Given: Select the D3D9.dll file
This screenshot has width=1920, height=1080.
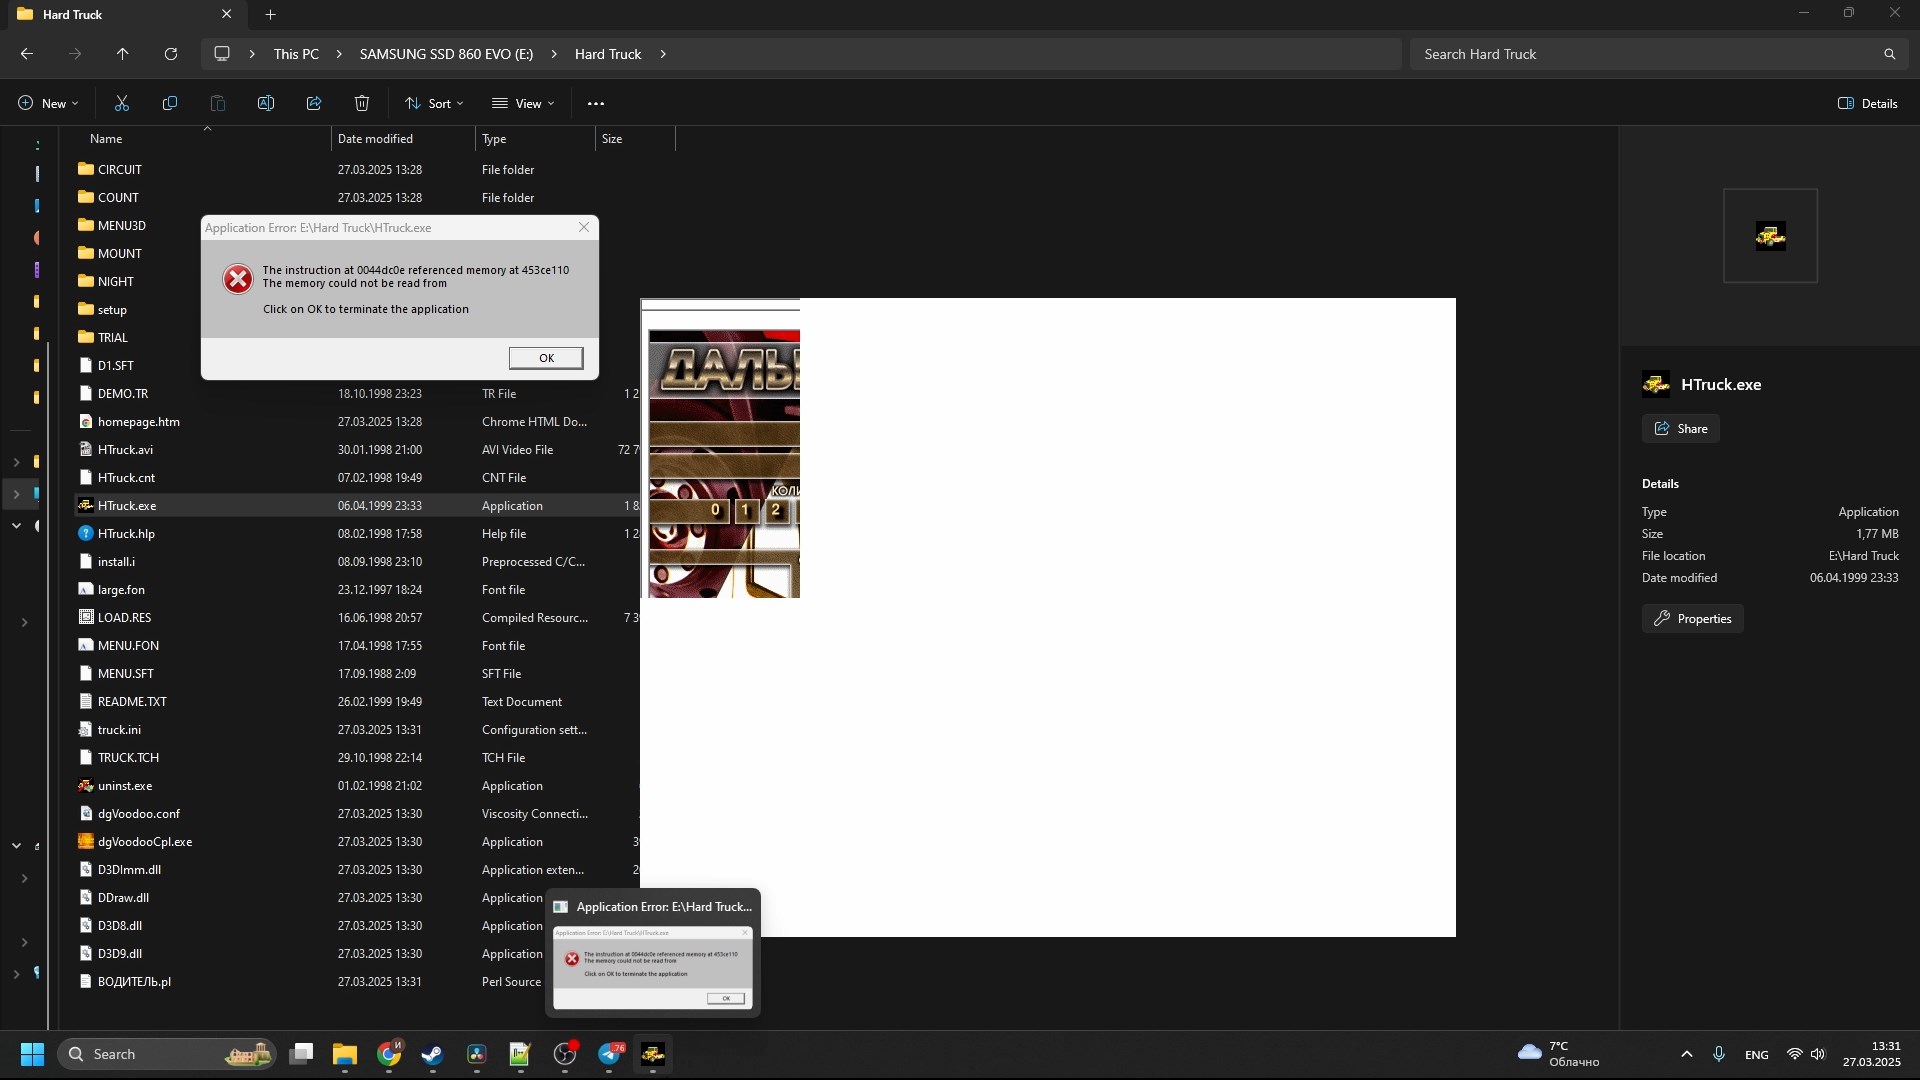Looking at the screenshot, I should pos(119,954).
